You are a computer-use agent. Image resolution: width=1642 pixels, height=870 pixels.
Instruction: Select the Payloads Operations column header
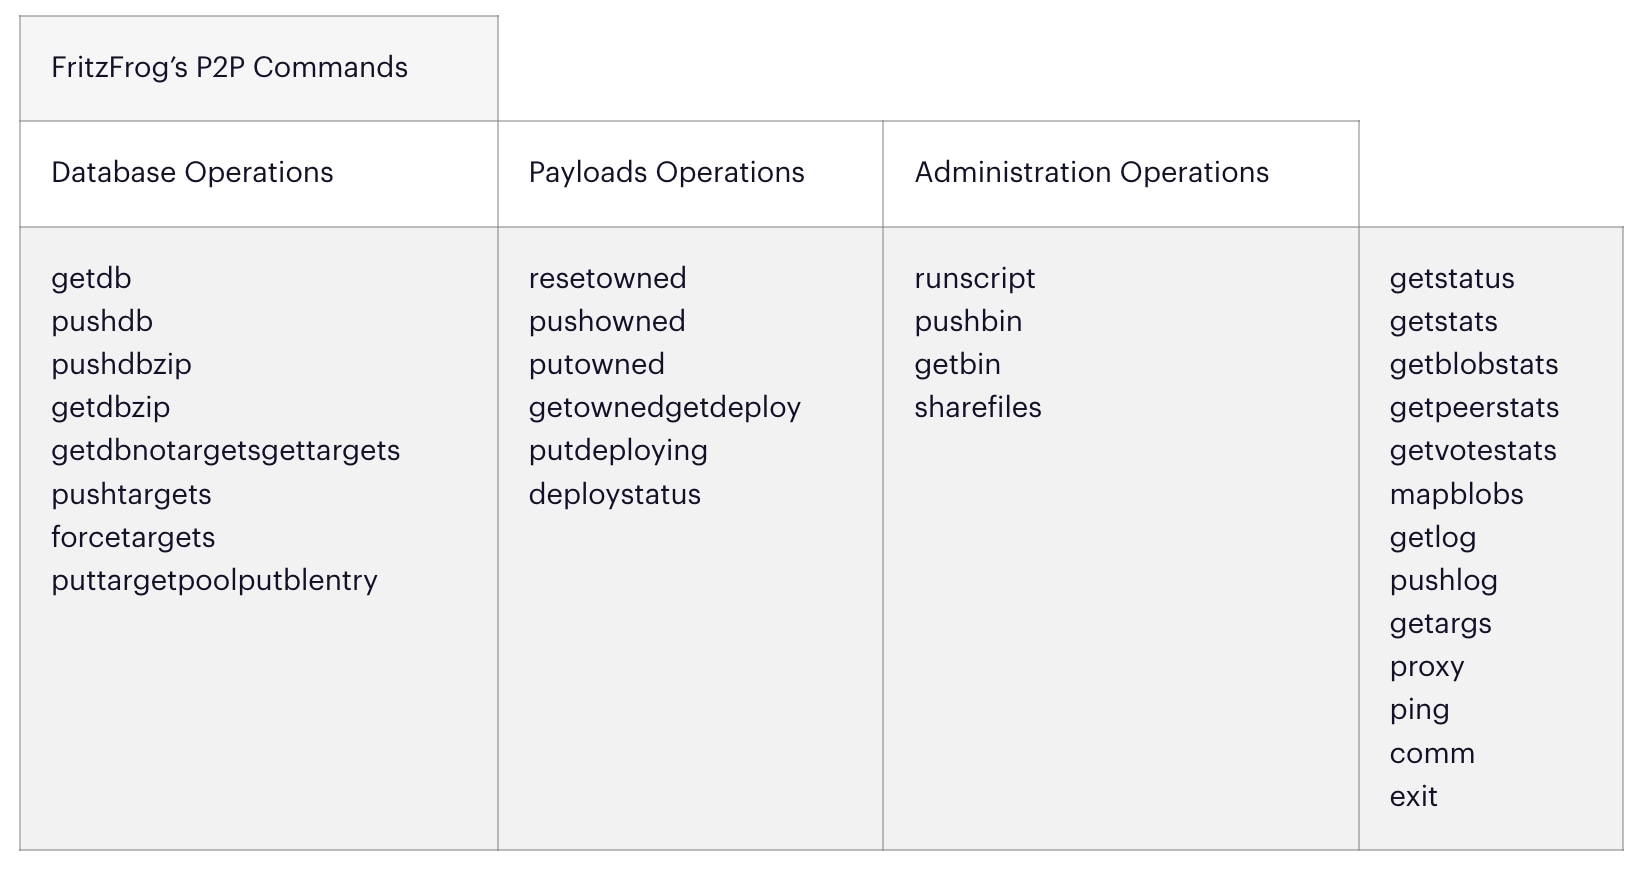666,173
